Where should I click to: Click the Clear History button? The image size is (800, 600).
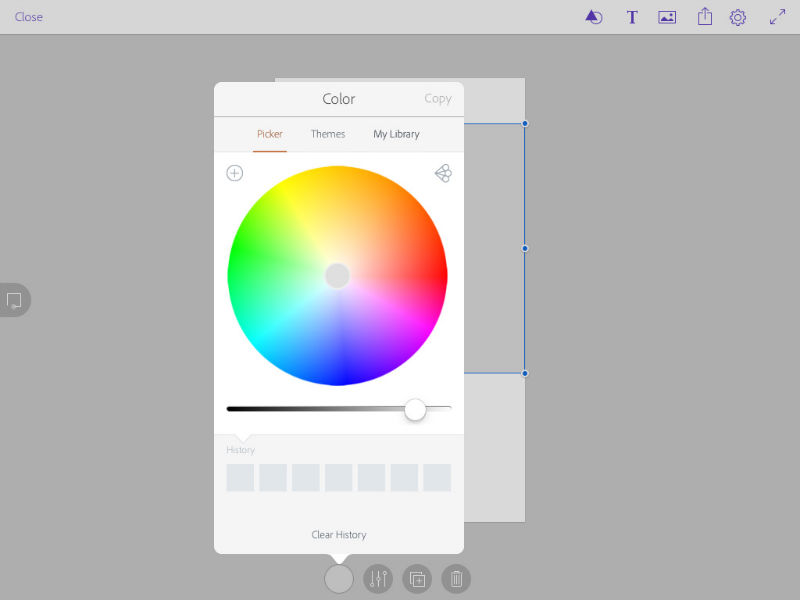[x=339, y=535]
